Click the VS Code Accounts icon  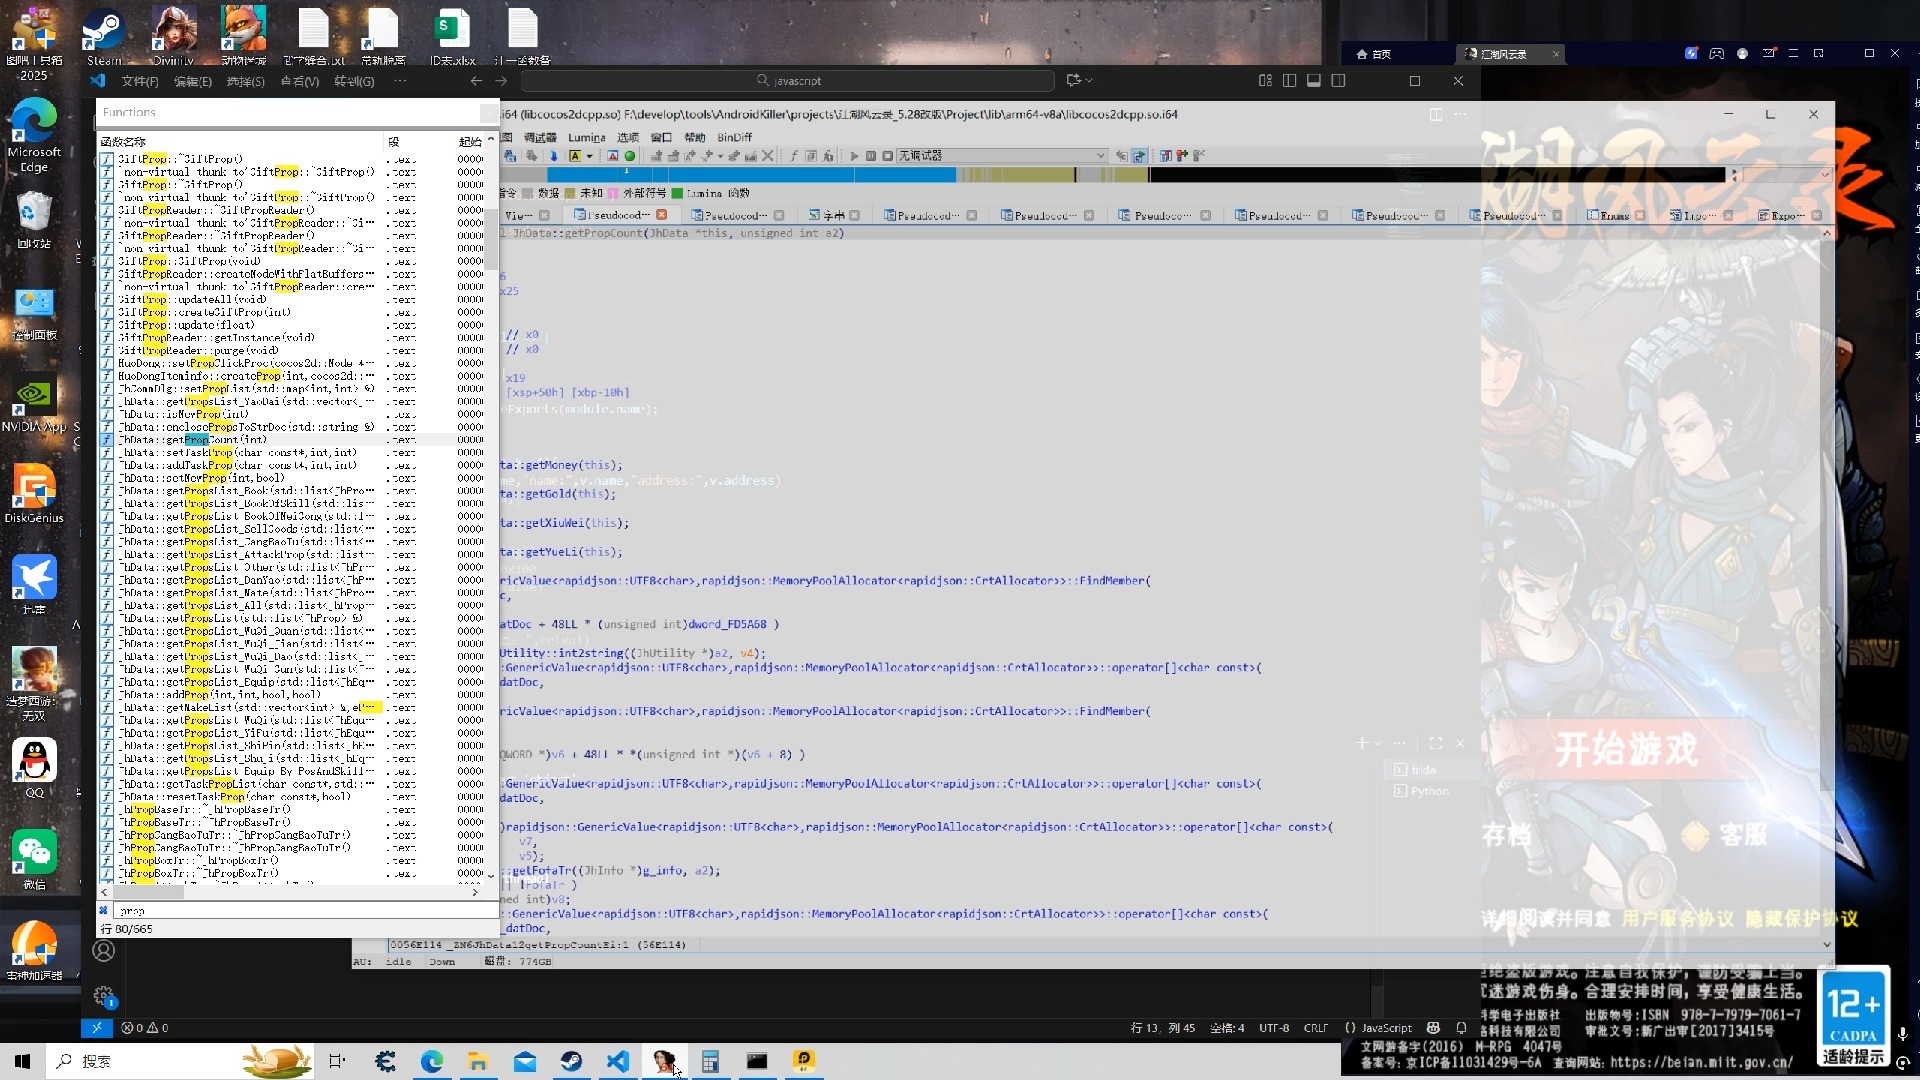(x=104, y=951)
